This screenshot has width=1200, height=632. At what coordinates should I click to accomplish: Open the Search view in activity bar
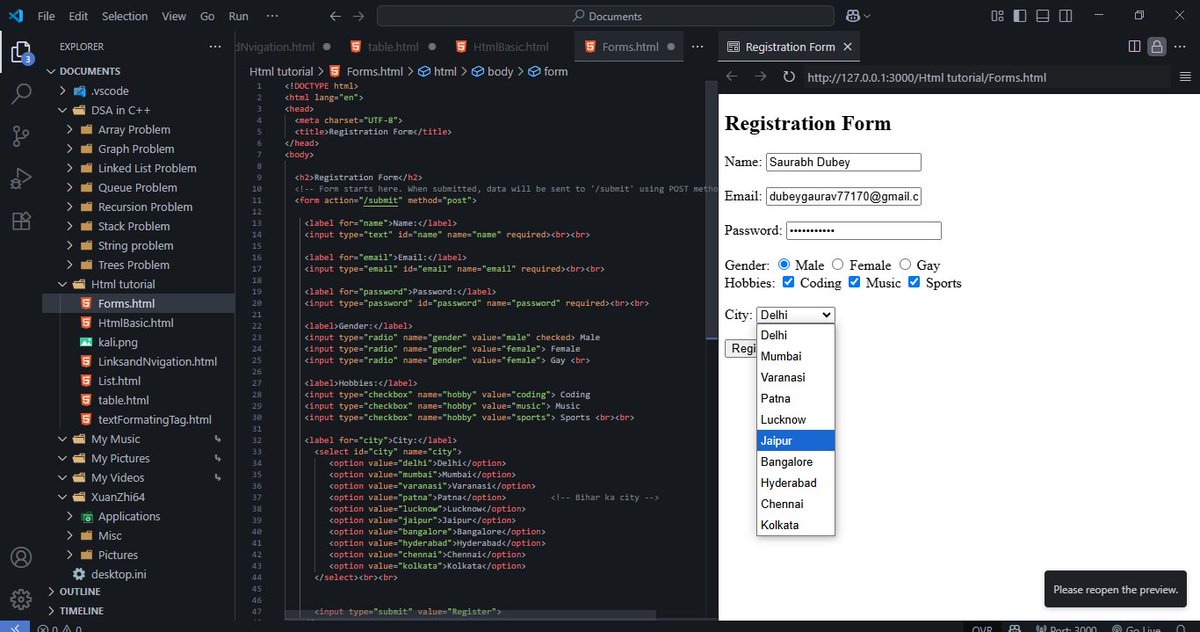click(21, 94)
